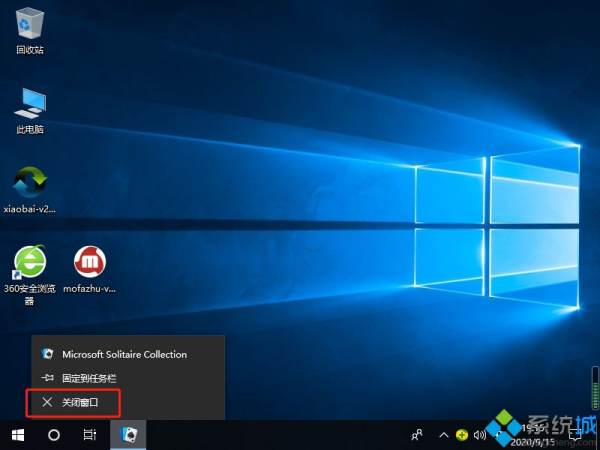Click the Solitaire Collection taskbar icon
600x450 pixels.
[x=129, y=435]
